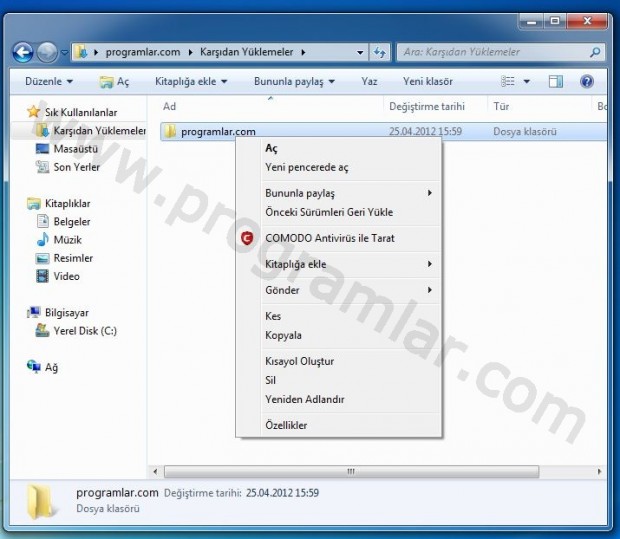Sort by Değiştirme tarihi column header

[x=427, y=106]
